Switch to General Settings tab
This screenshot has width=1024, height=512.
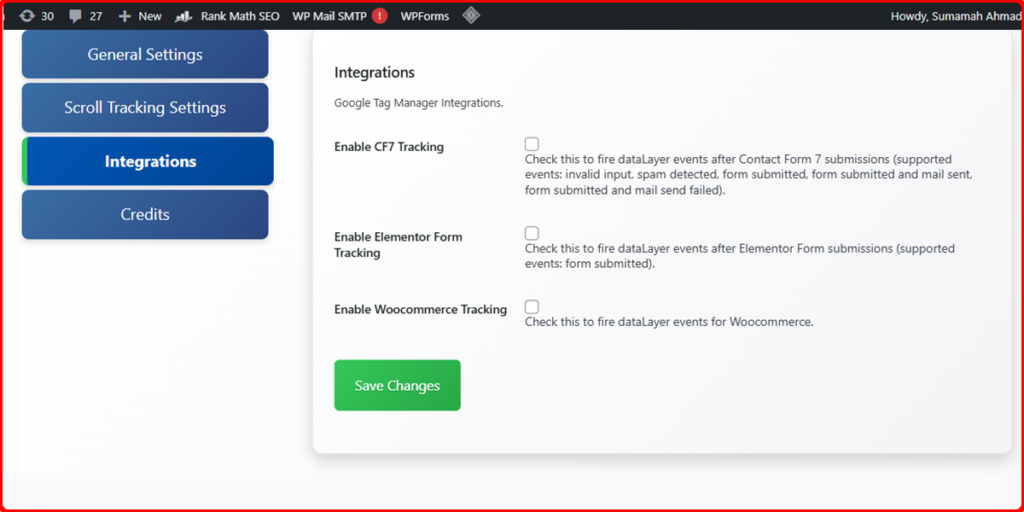[x=145, y=54]
